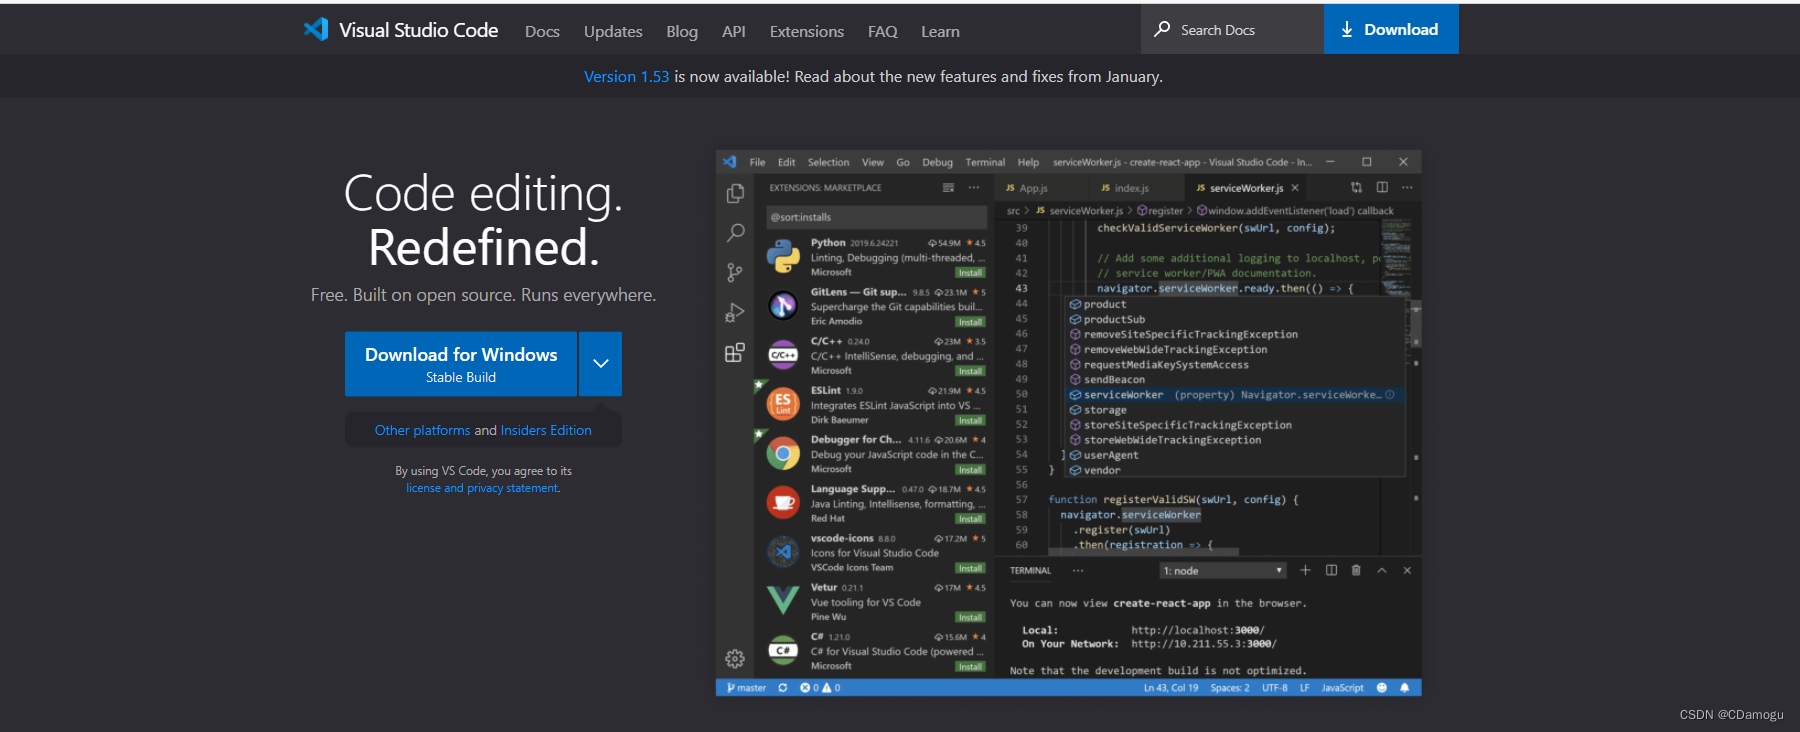
Task: Click the search magnifier icon in header
Action: 1162,29
